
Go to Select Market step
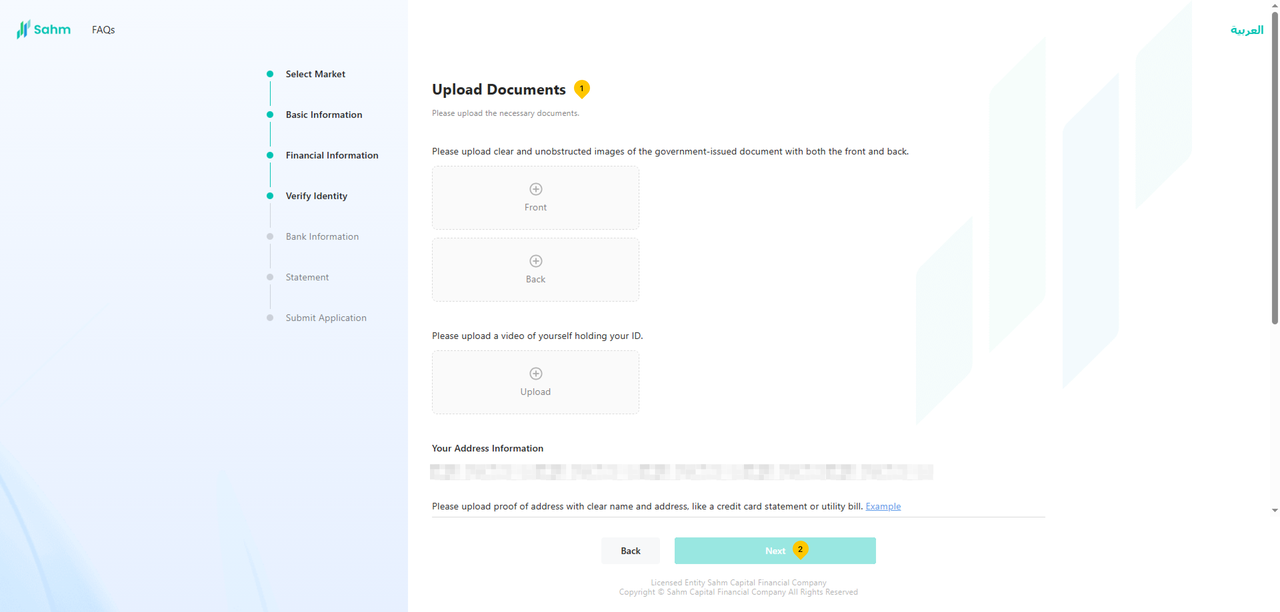[315, 74]
